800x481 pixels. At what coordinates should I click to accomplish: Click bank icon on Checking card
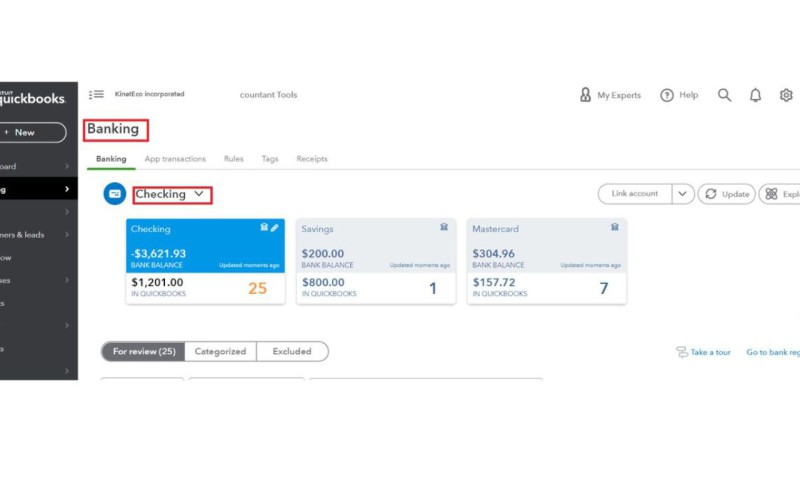pos(264,227)
